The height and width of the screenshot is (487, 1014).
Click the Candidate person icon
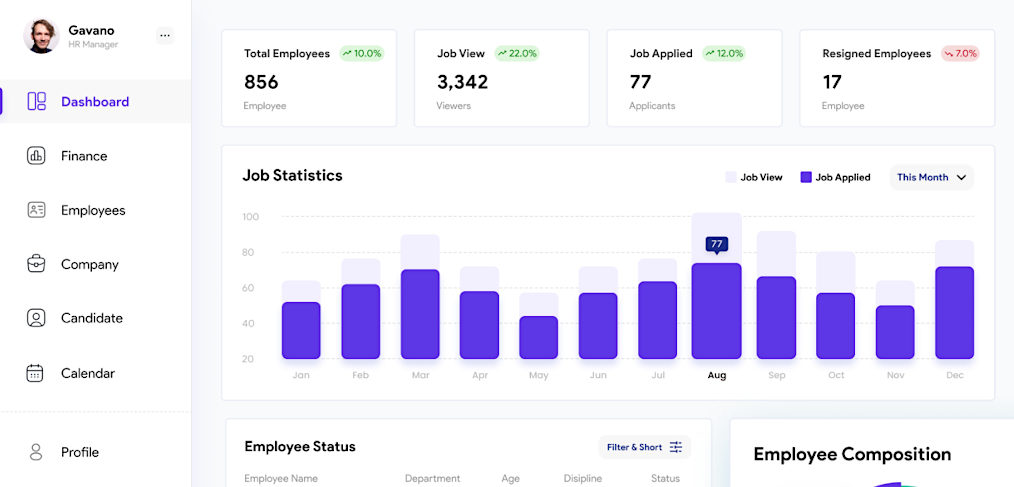point(36,318)
